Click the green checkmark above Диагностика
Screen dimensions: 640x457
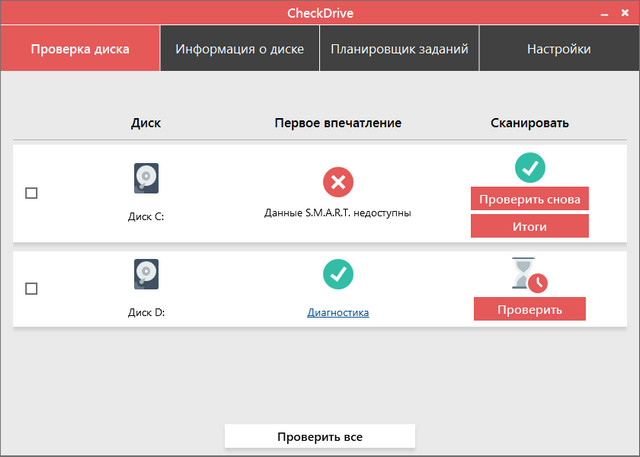click(x=338, y=274)
